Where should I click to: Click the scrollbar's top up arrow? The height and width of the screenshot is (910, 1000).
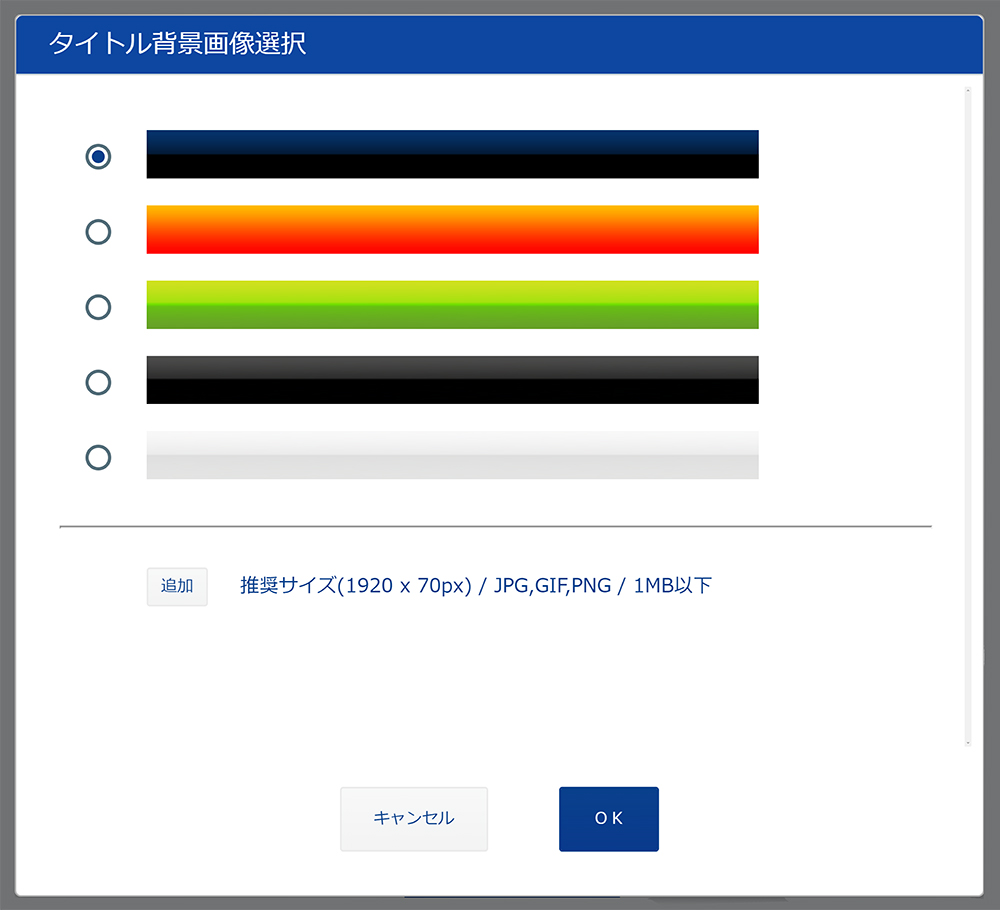tap(967, 91)
